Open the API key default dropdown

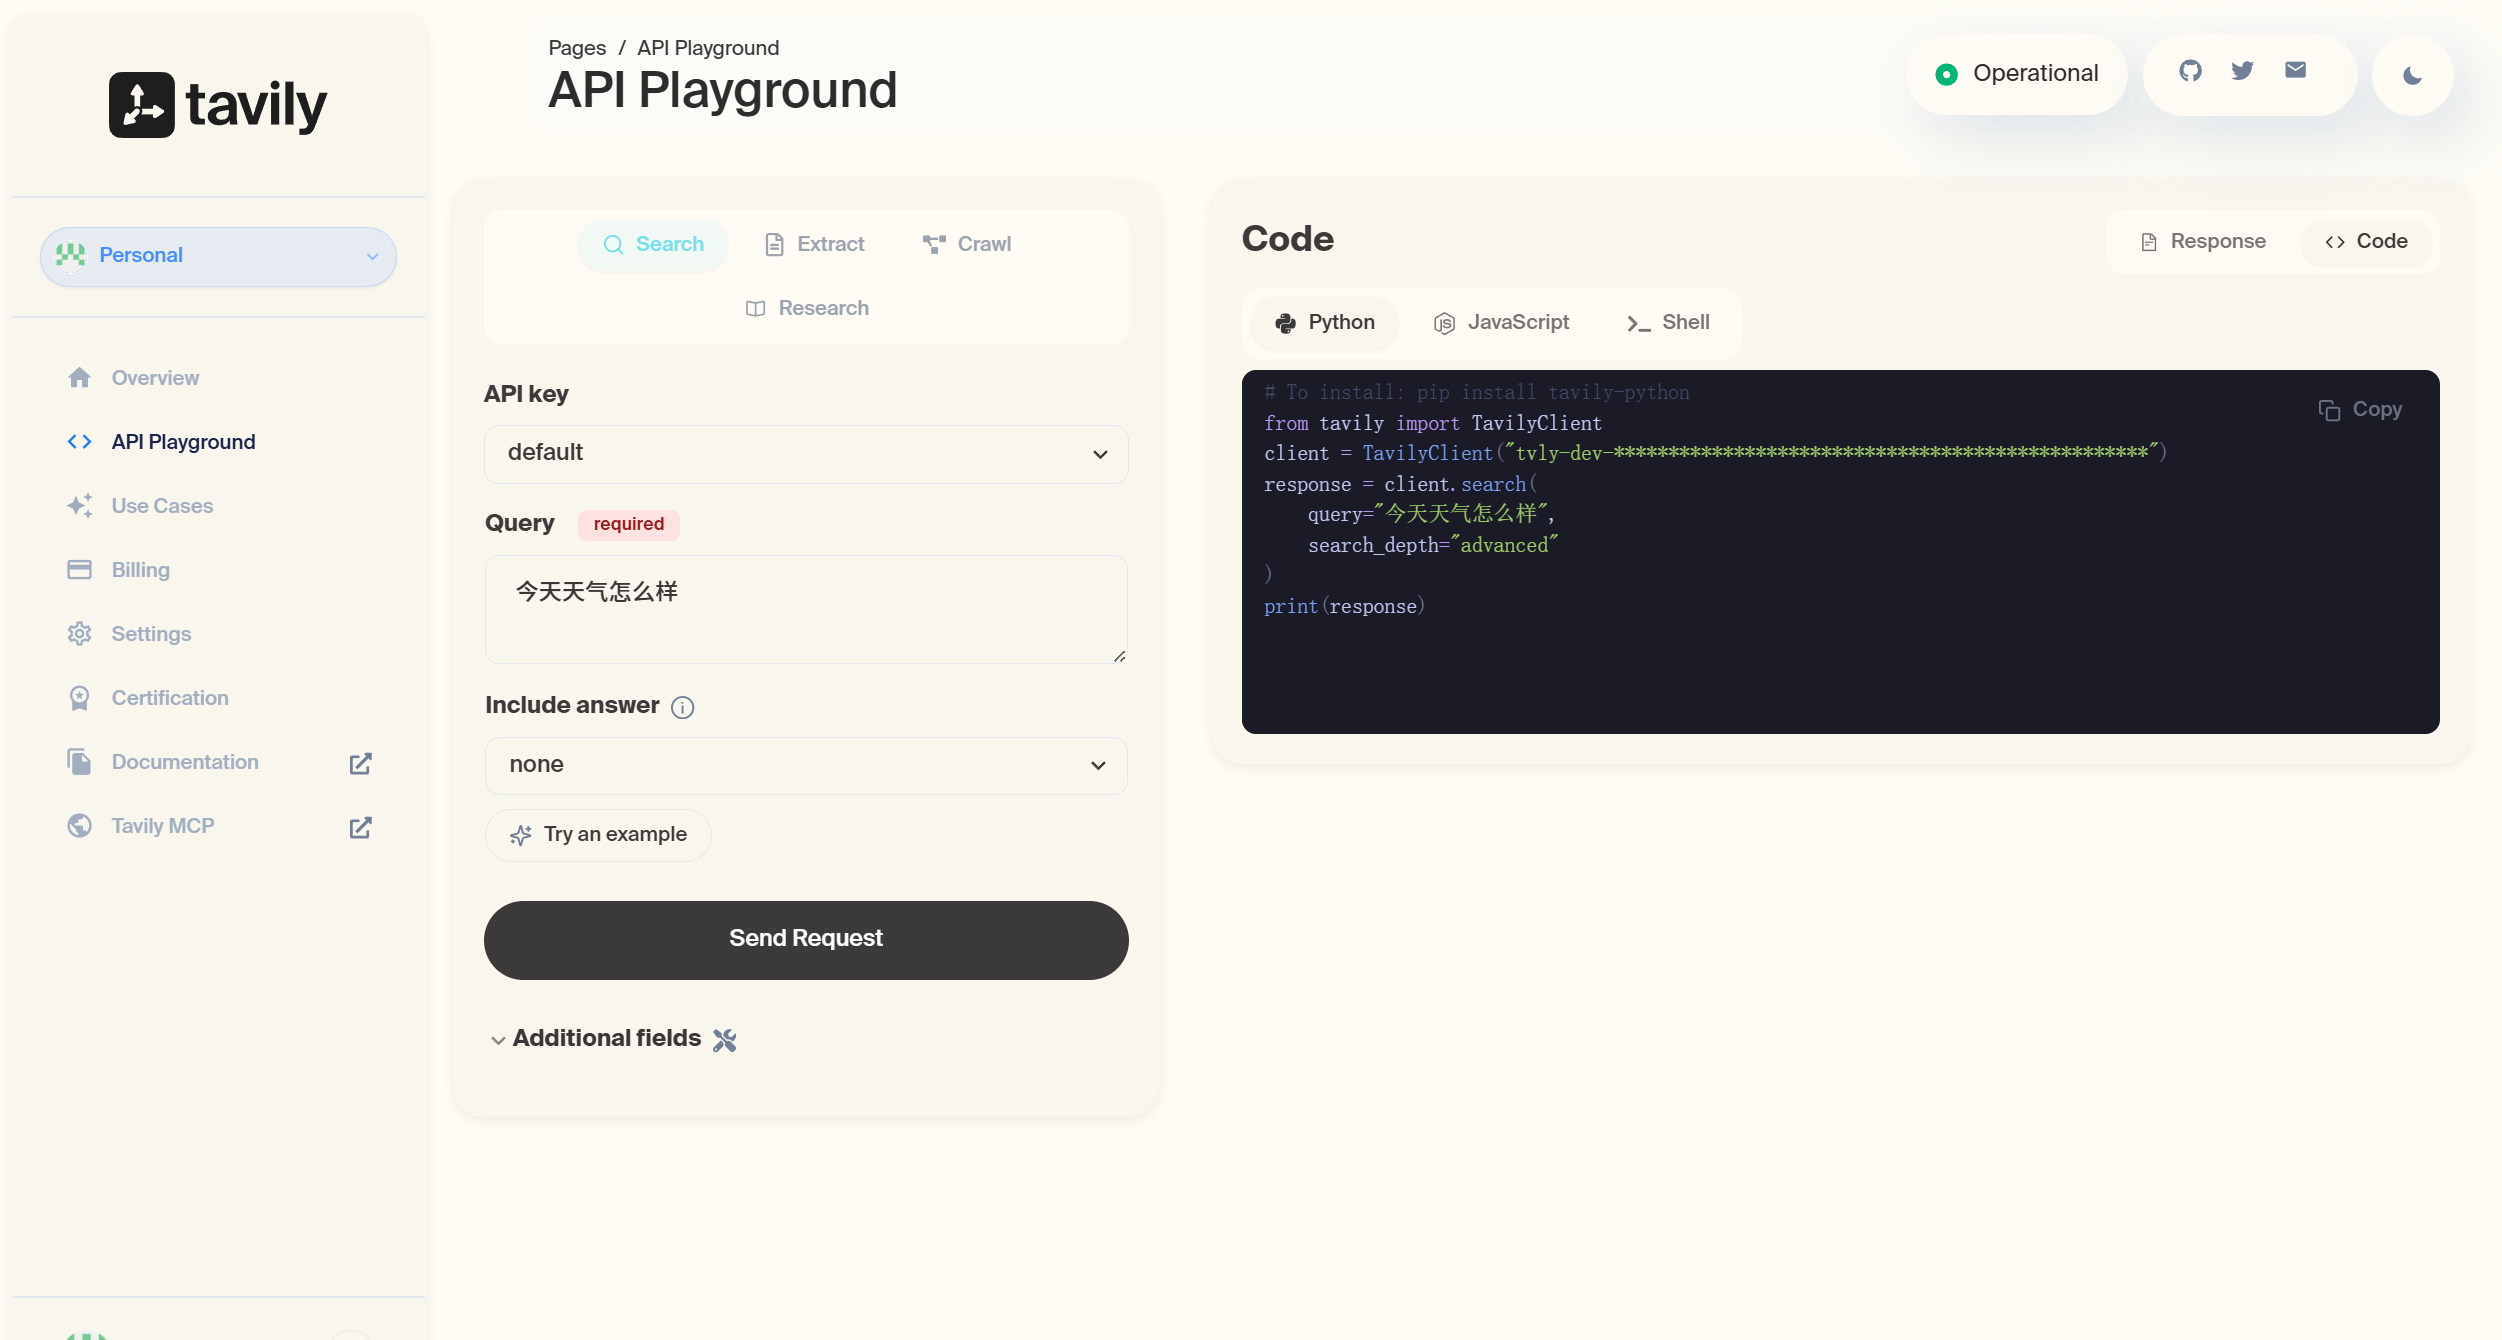point(806,453)
